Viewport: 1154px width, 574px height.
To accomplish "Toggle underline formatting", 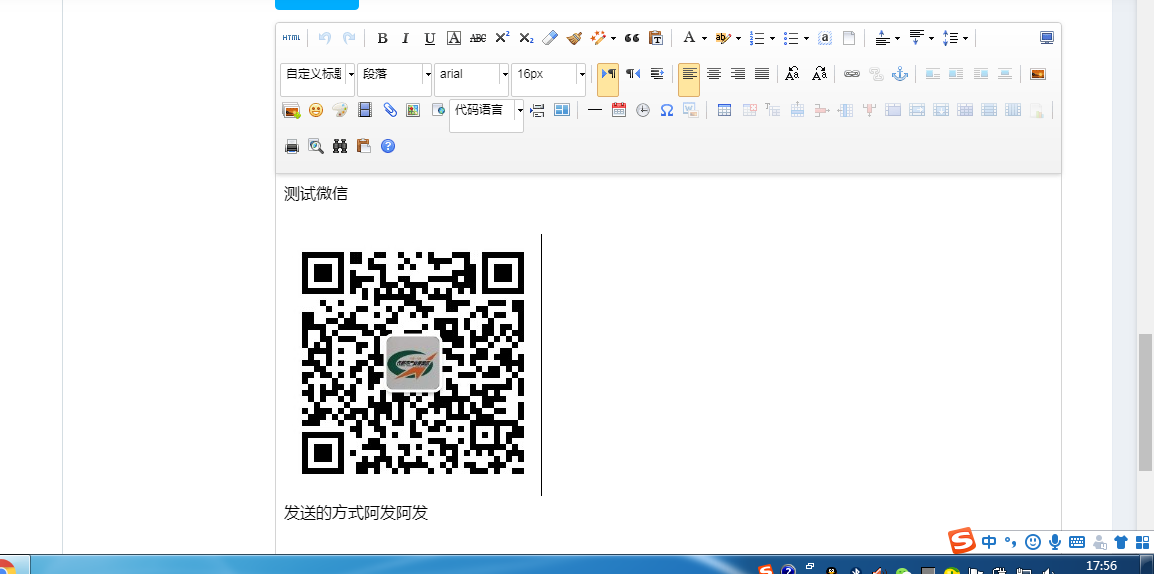I will tap(430, 38).
